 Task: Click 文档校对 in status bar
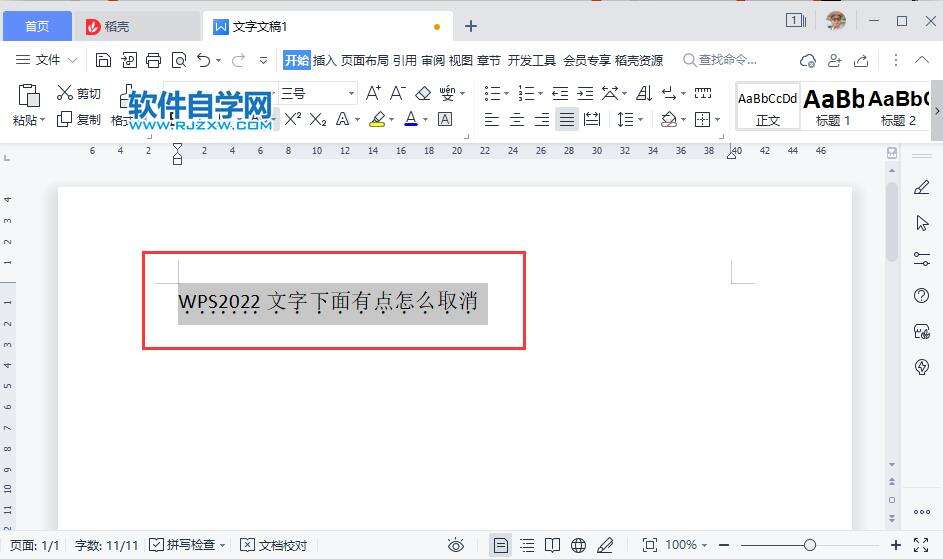click(x=274, y=545)
